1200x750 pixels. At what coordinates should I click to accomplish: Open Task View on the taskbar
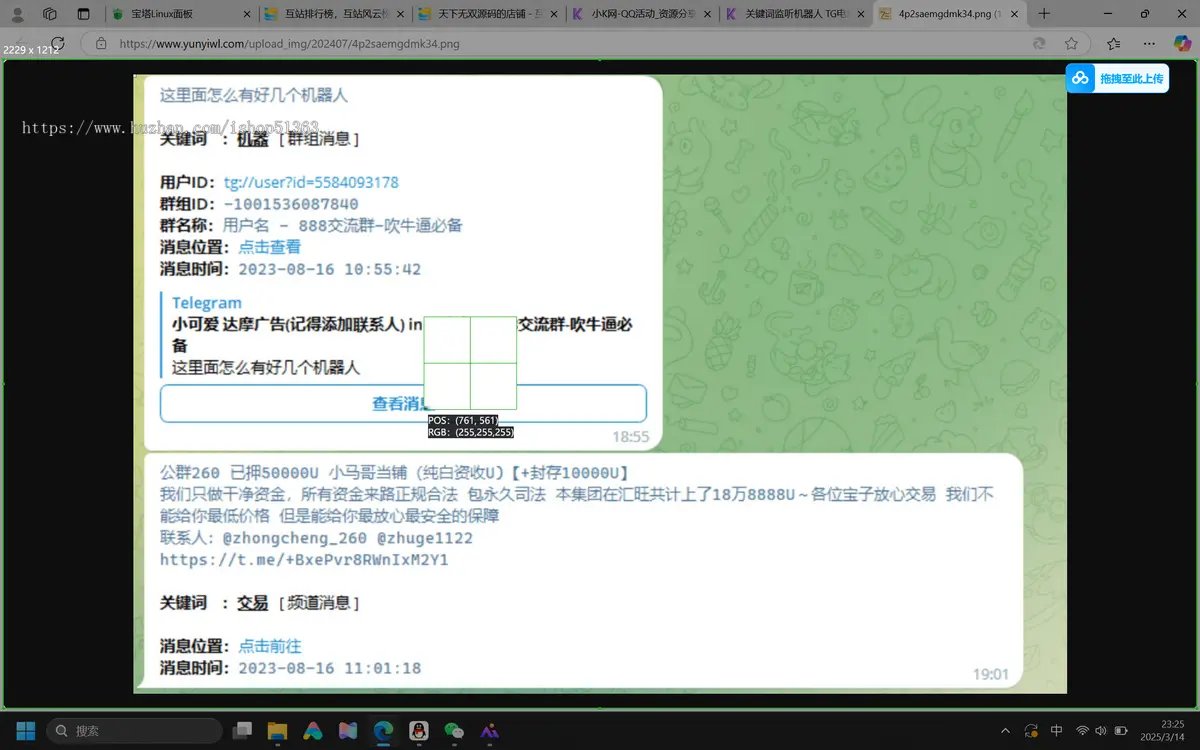click(x=242, y=731)
